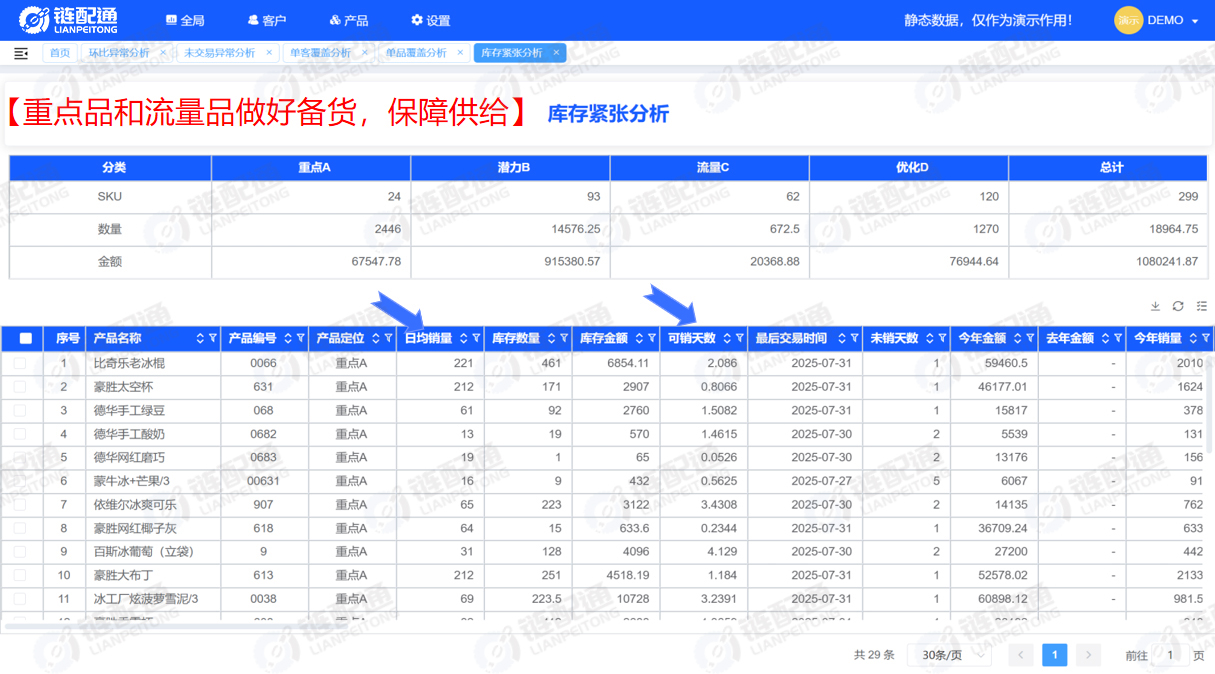
Task: Check the row for 比奇乐老冰棍
Action: (x=21, y=364)
